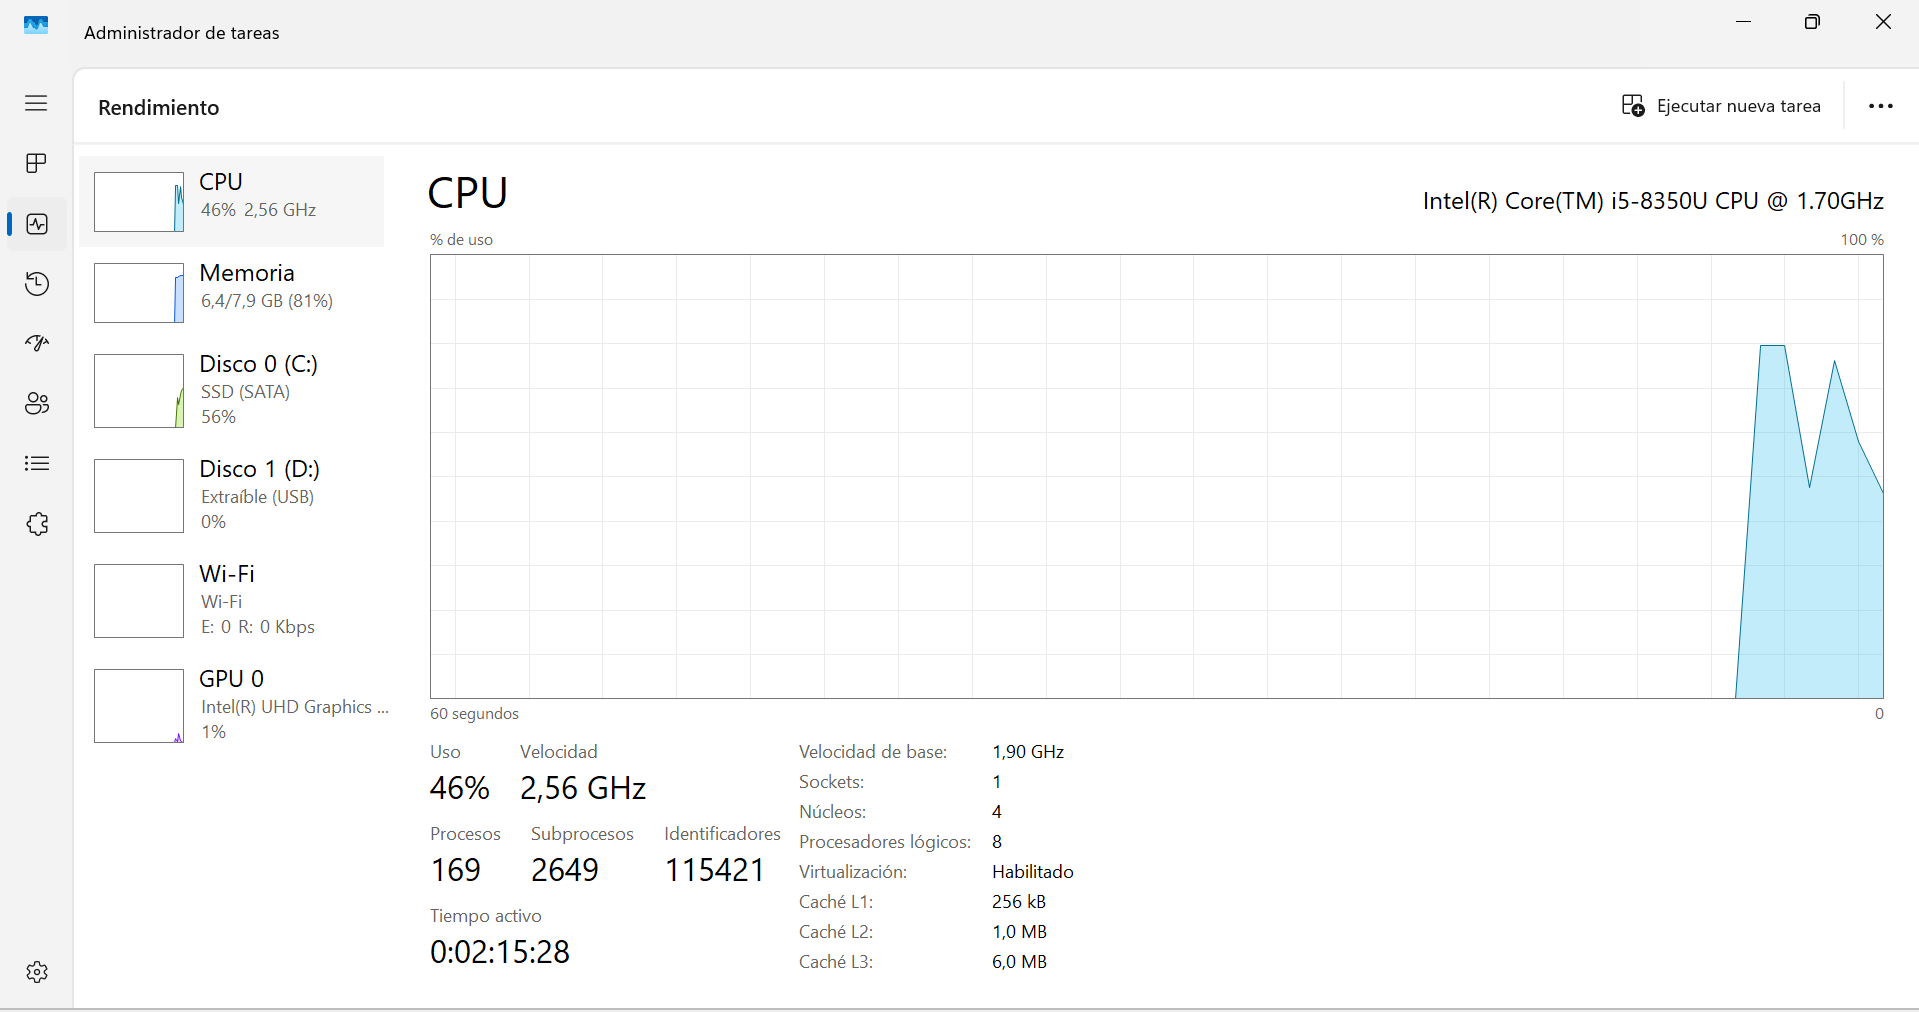
Task: Click Ejecutar nueva tarea button
Action: tap(1721, 106)
